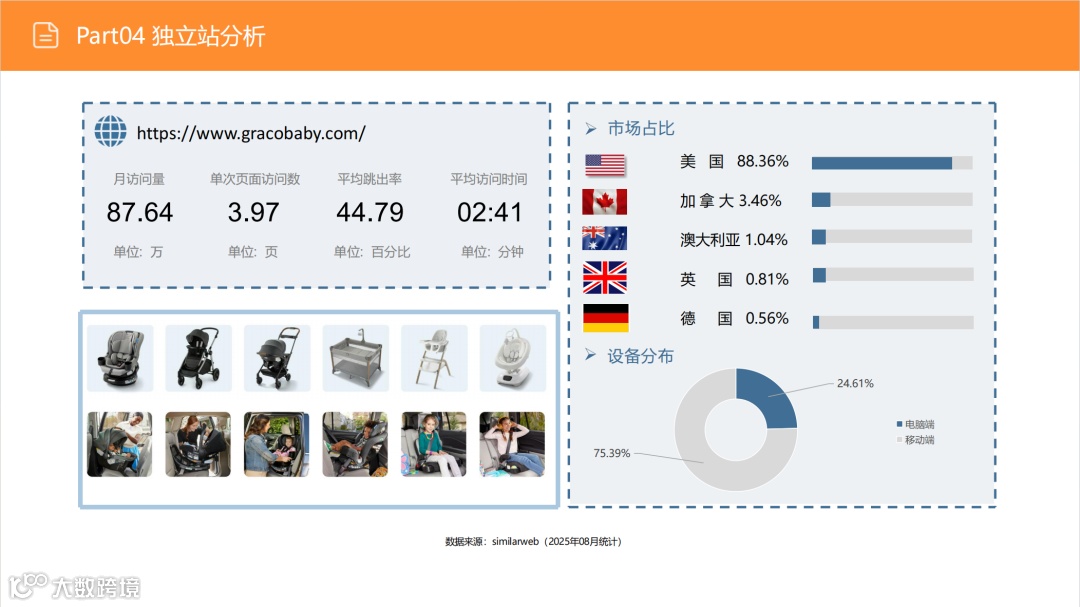The image size is (1080, 607).
Task: Click the document icon beside Part04 title
Action: 45,35
